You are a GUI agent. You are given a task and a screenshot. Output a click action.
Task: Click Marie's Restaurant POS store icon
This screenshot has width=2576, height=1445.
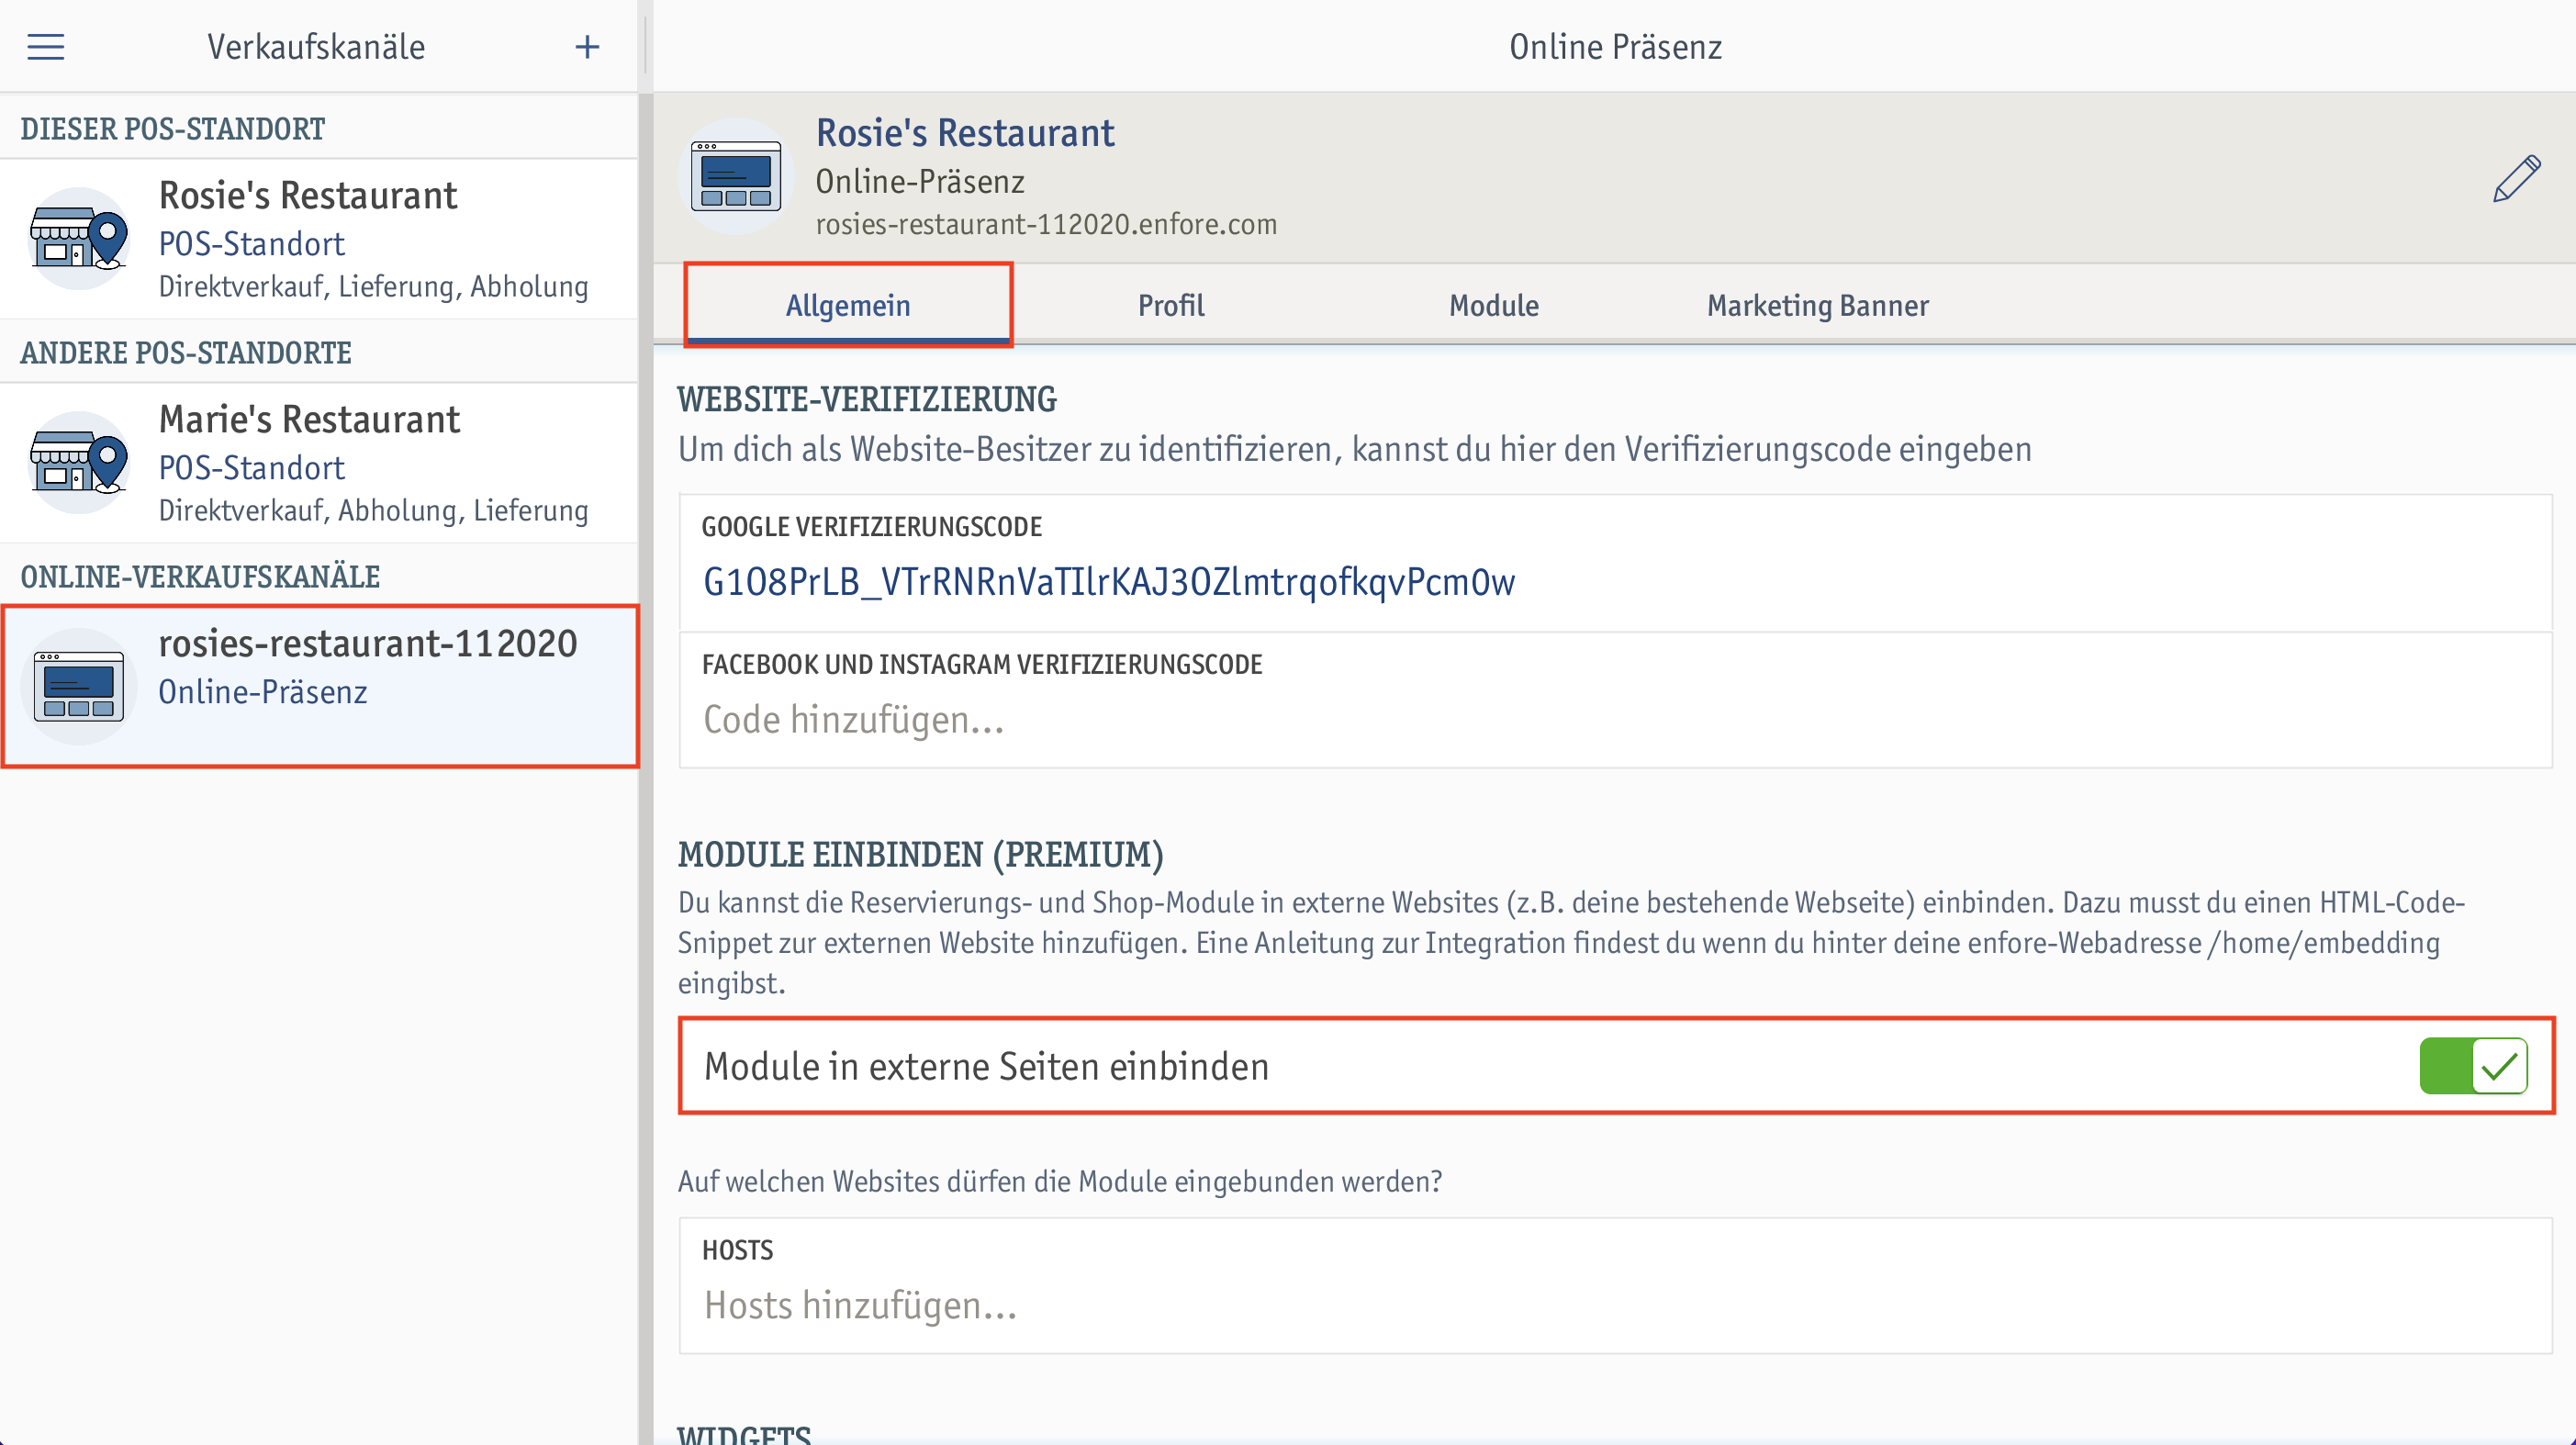(x=79, y=462)
